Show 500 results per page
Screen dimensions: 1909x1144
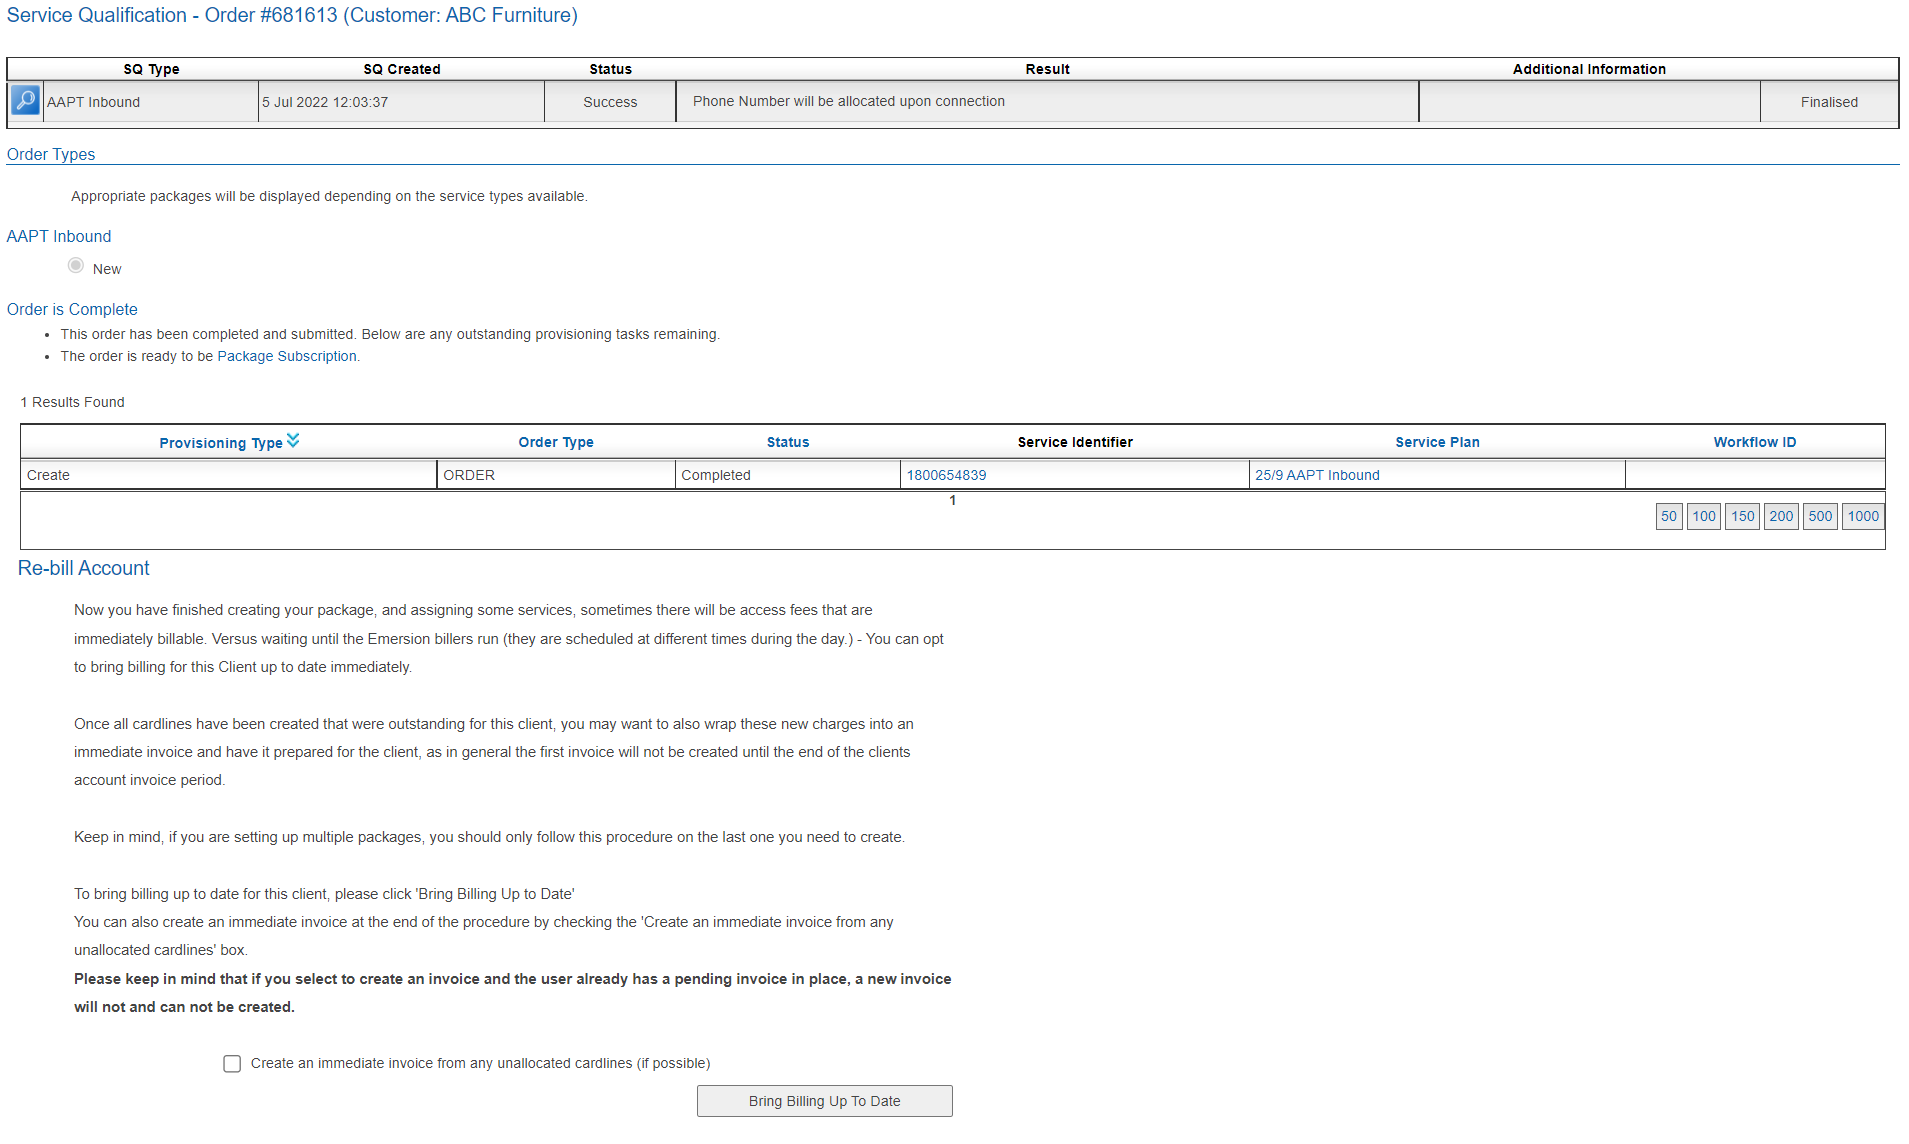point(1820,517)
